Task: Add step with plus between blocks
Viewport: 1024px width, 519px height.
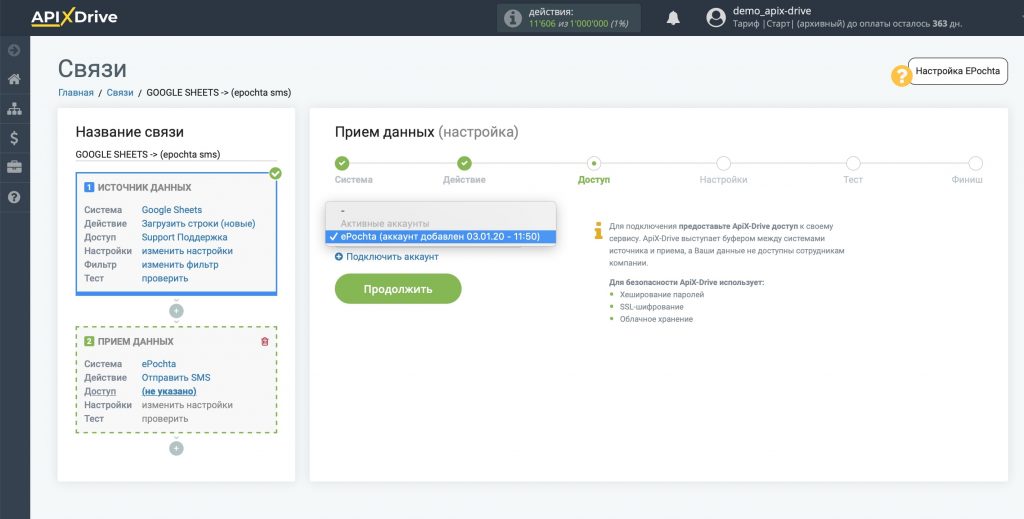Action: 176,311
